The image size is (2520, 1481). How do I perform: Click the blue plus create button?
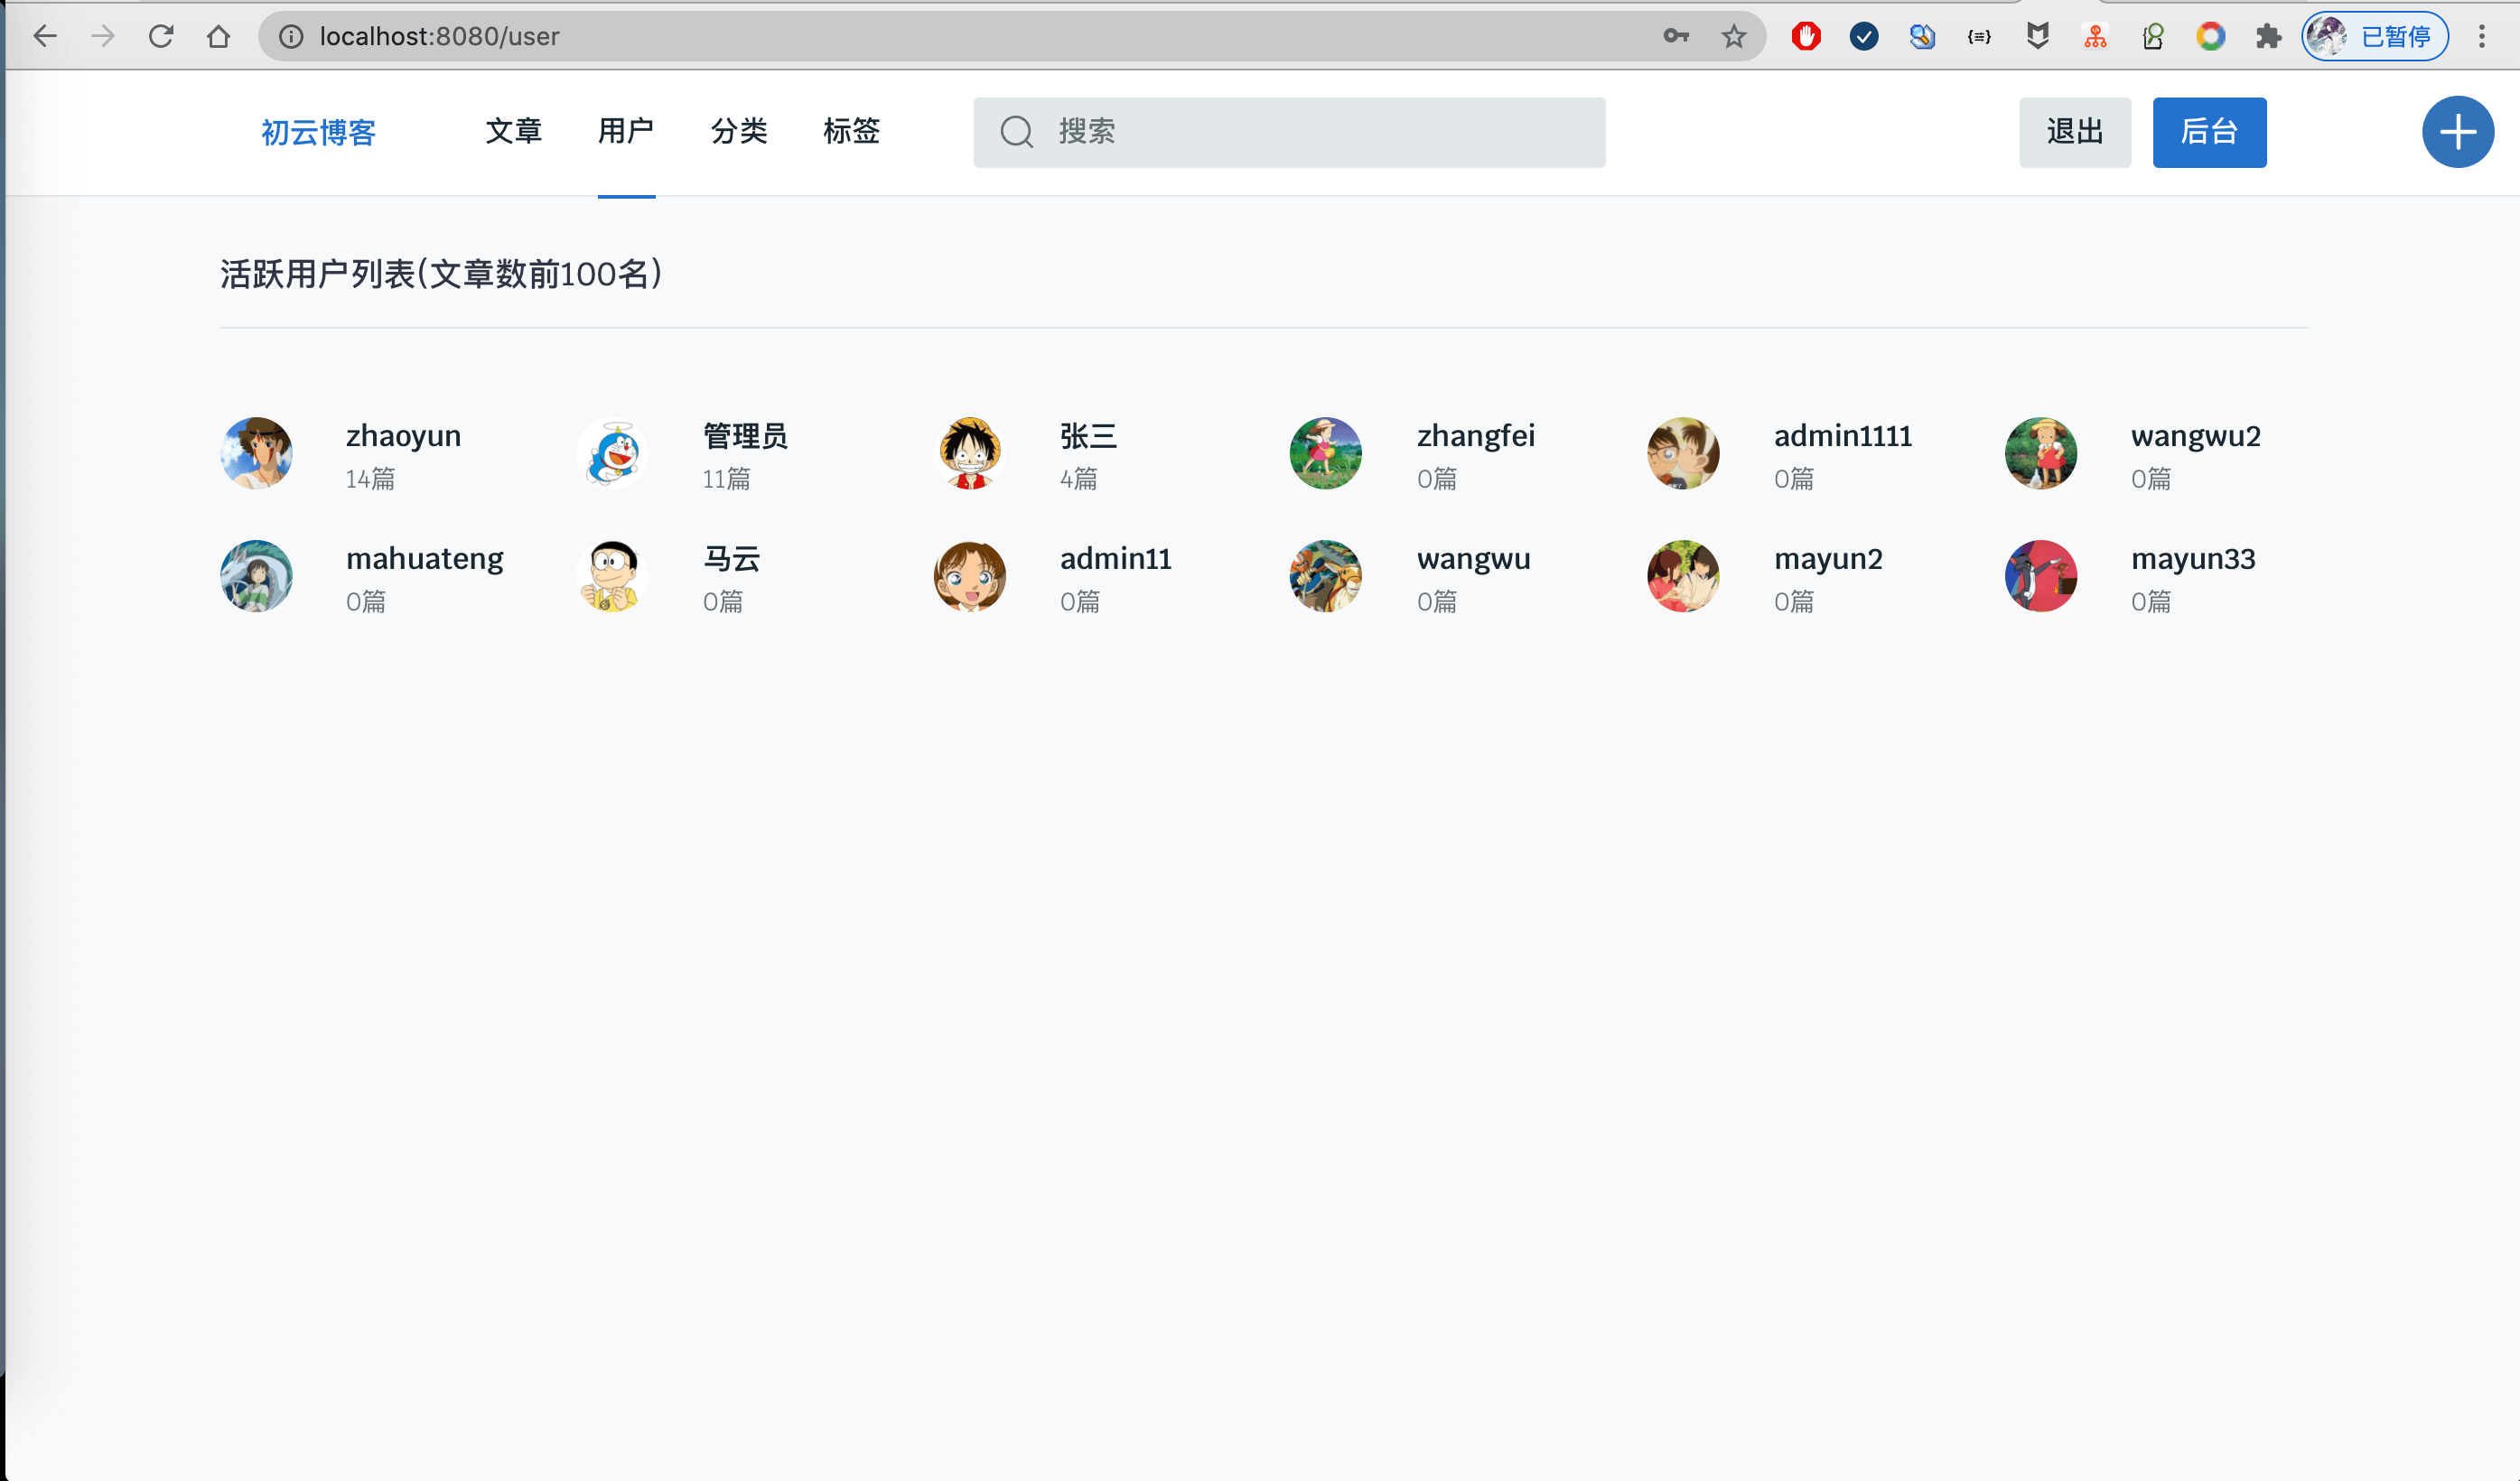pyautogui.click(x=2457, y=132)
